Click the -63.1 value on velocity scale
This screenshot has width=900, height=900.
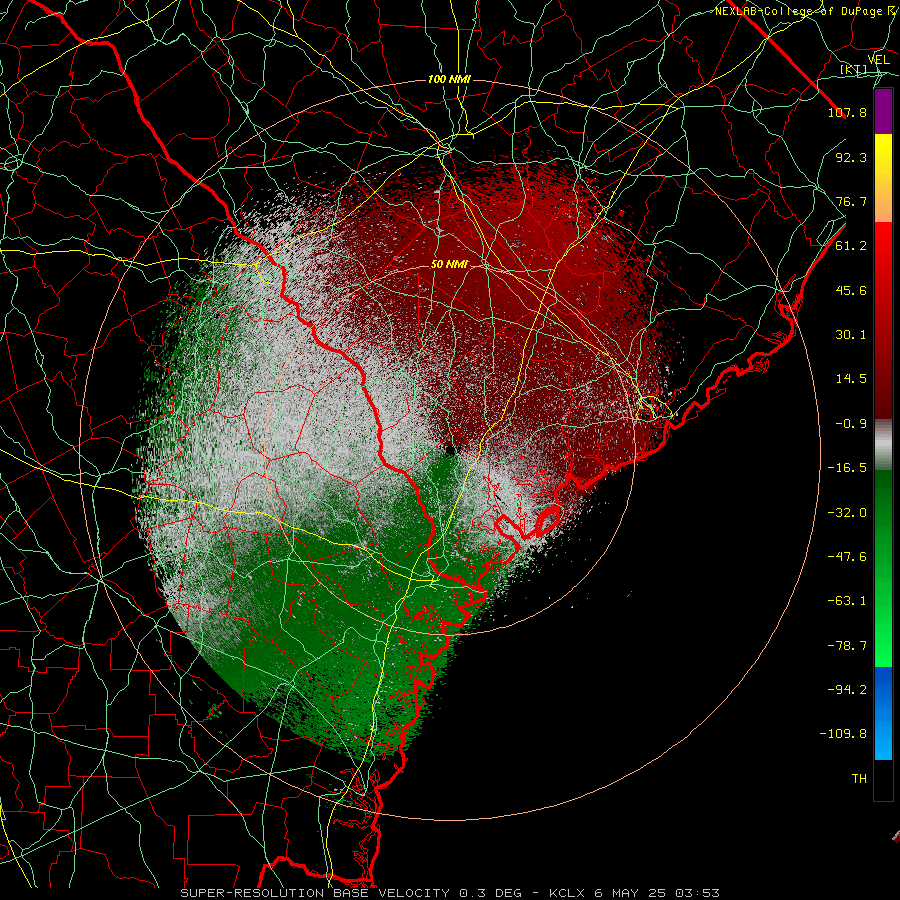[x=847, y=601]
